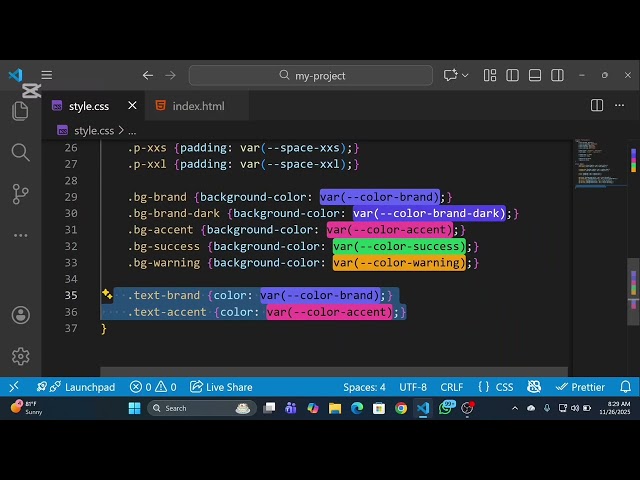Screen dimensions: 640x480
Task: Click the --color-brand swatch on line 29
Action: [380, 197]
